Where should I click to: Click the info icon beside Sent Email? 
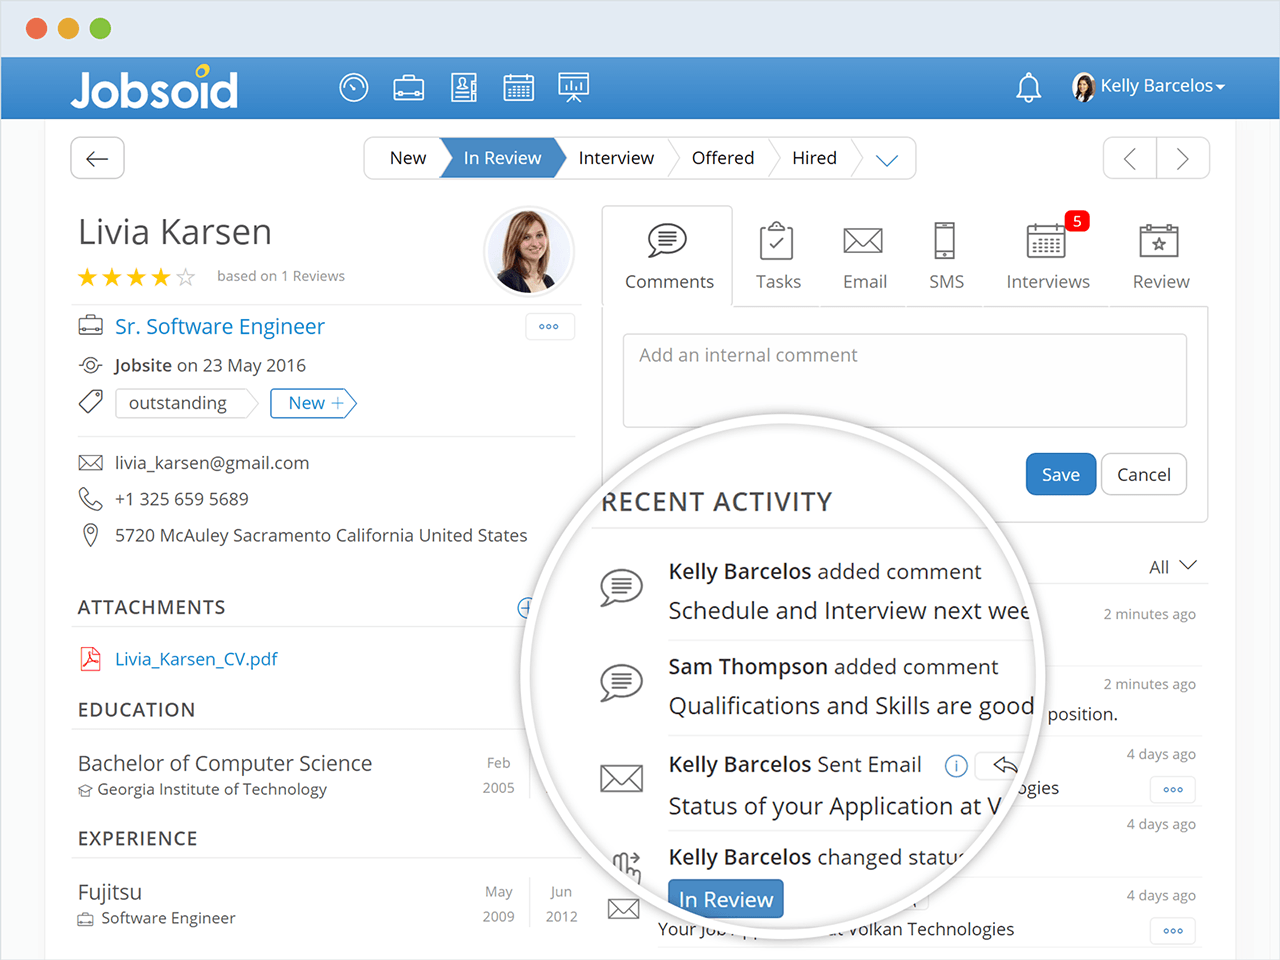[x=956, y=766]
